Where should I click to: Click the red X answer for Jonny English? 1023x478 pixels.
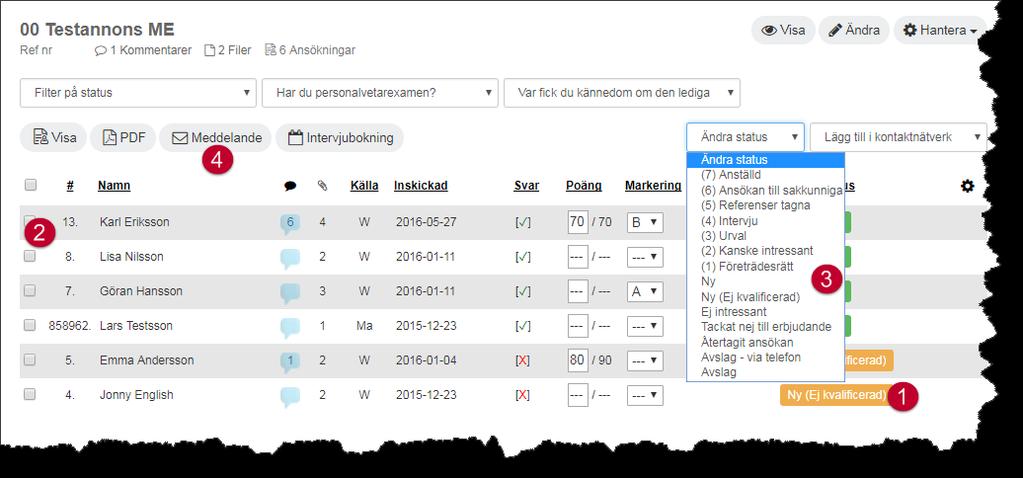(523, 395)
